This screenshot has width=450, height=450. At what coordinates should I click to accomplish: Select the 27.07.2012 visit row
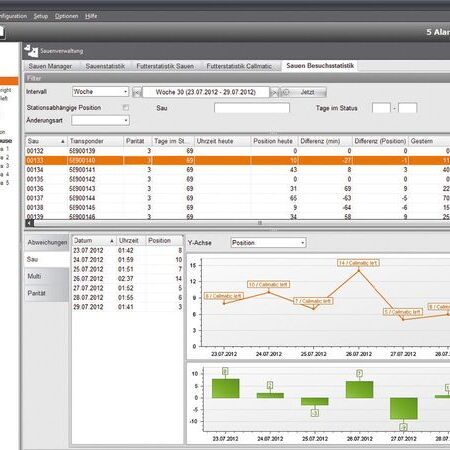point(128,288)
